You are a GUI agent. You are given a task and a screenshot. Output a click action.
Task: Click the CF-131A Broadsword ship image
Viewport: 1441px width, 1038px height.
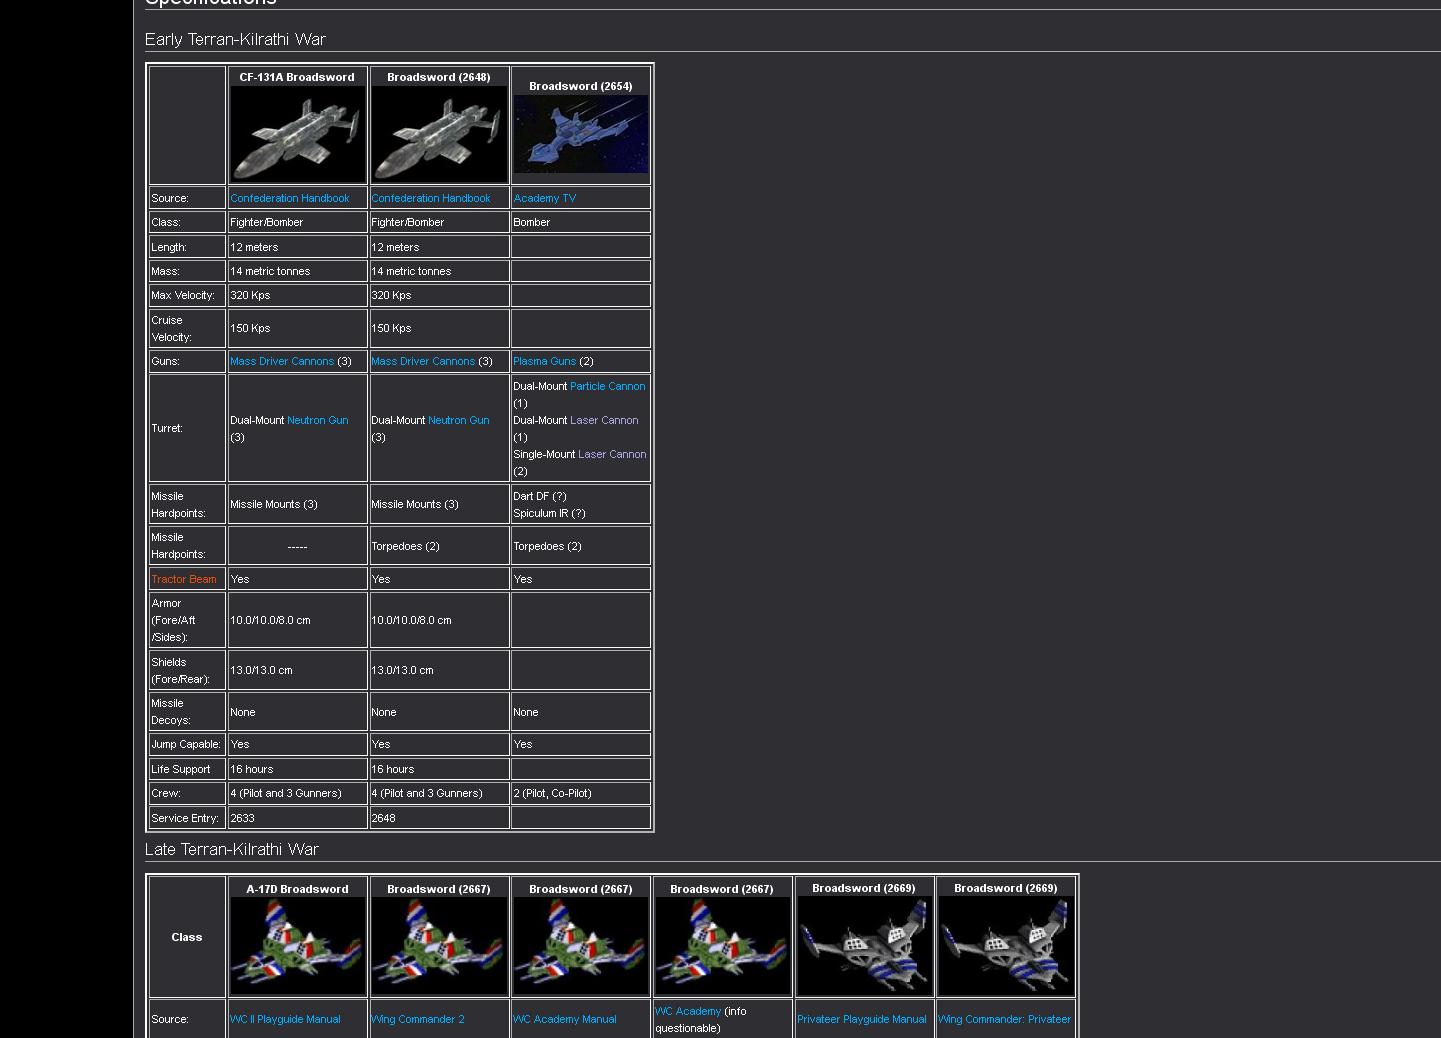coord(297,133)
